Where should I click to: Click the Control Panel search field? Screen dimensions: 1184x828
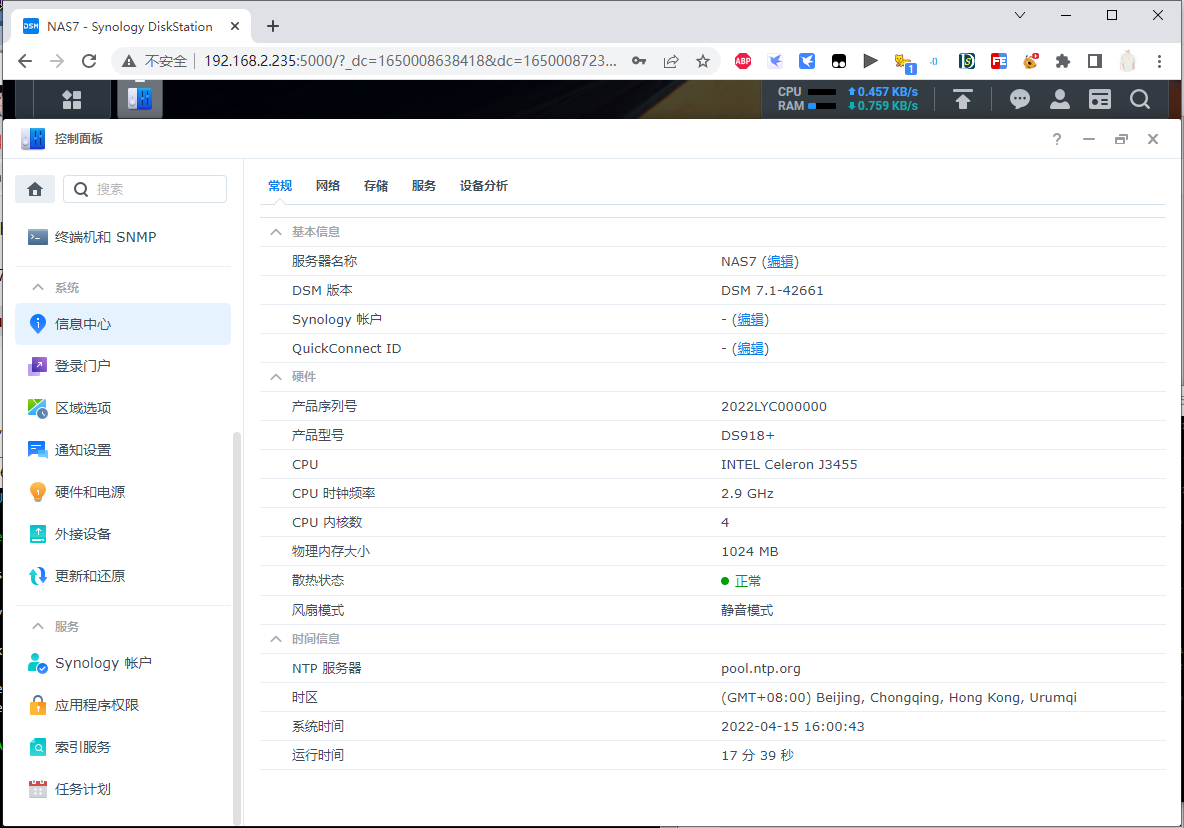coord(145,189)
